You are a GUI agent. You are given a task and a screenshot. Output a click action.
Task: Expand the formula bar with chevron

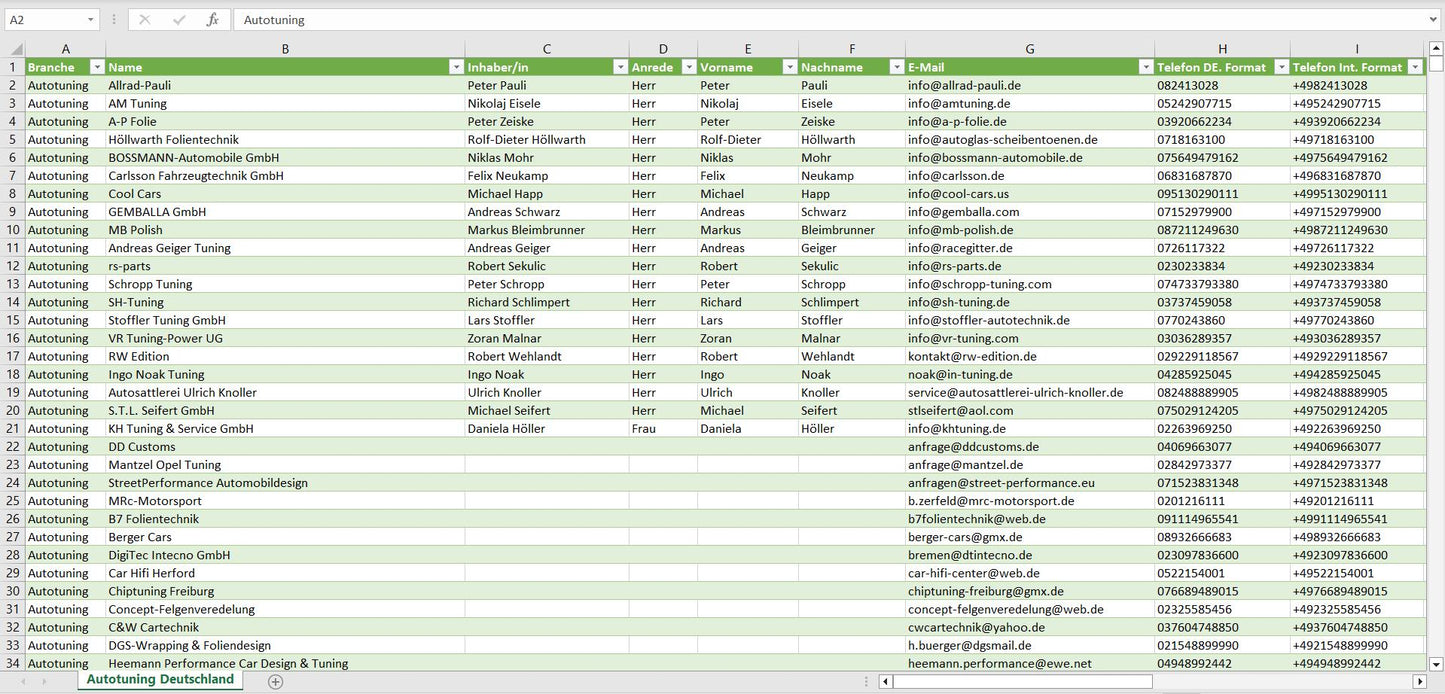point(1435,20)
